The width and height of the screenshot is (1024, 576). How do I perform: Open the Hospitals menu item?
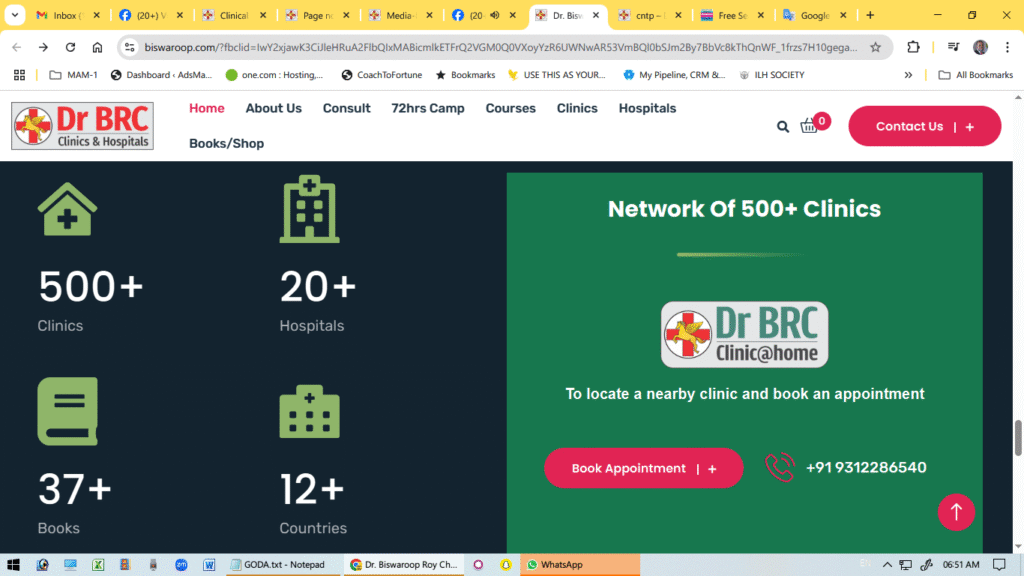click(647, 108)
